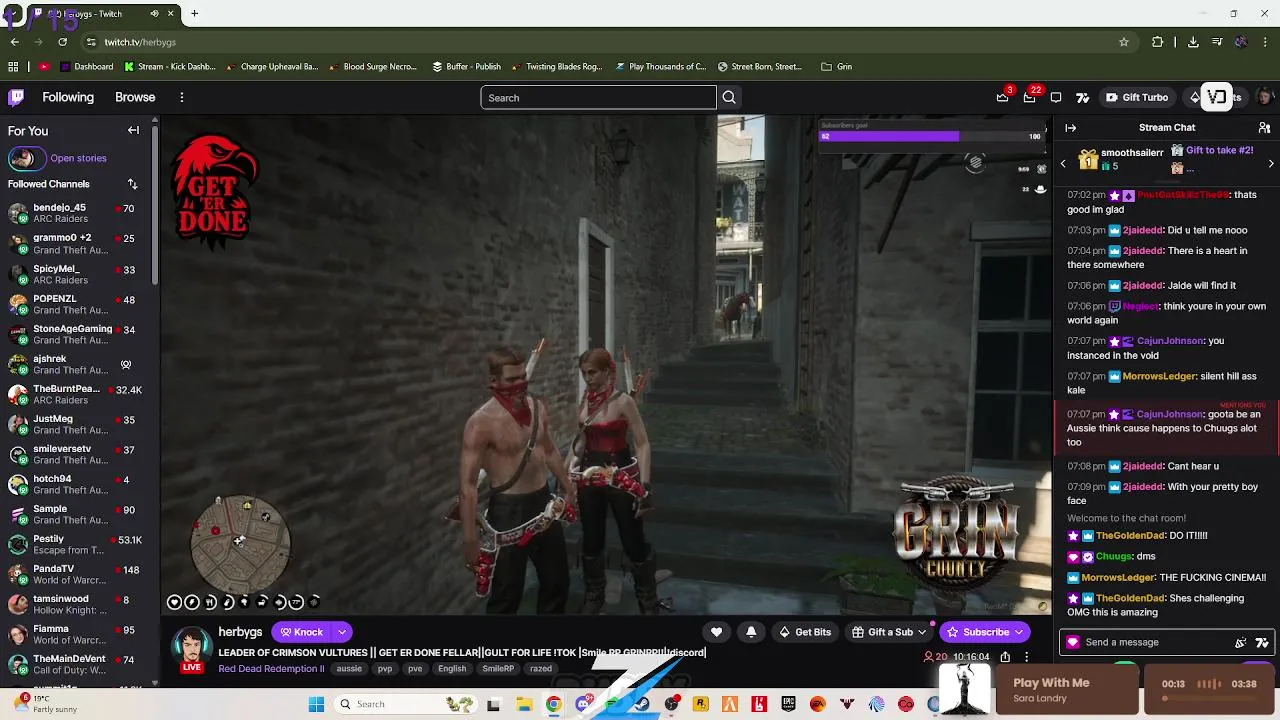Click the chat settings icon beside message box

coord(1241,643)
